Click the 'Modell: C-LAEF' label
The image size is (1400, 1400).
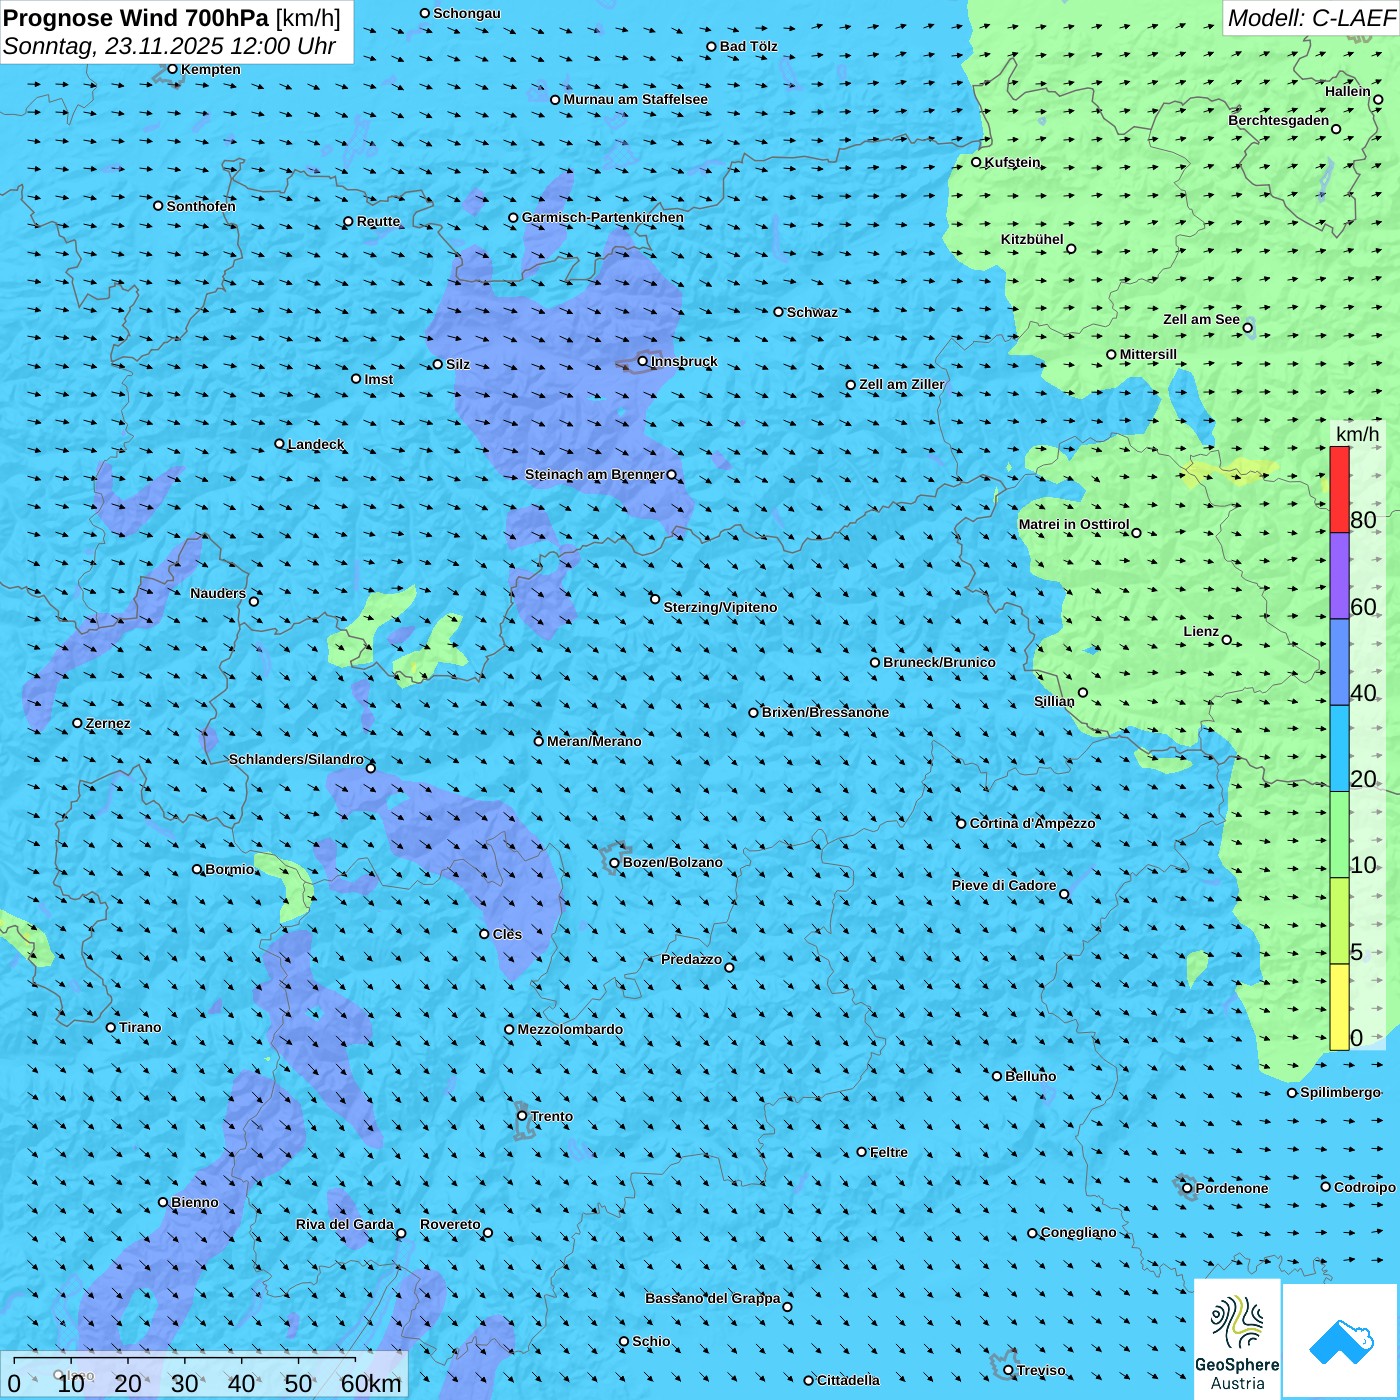(x=1311, y=18)
